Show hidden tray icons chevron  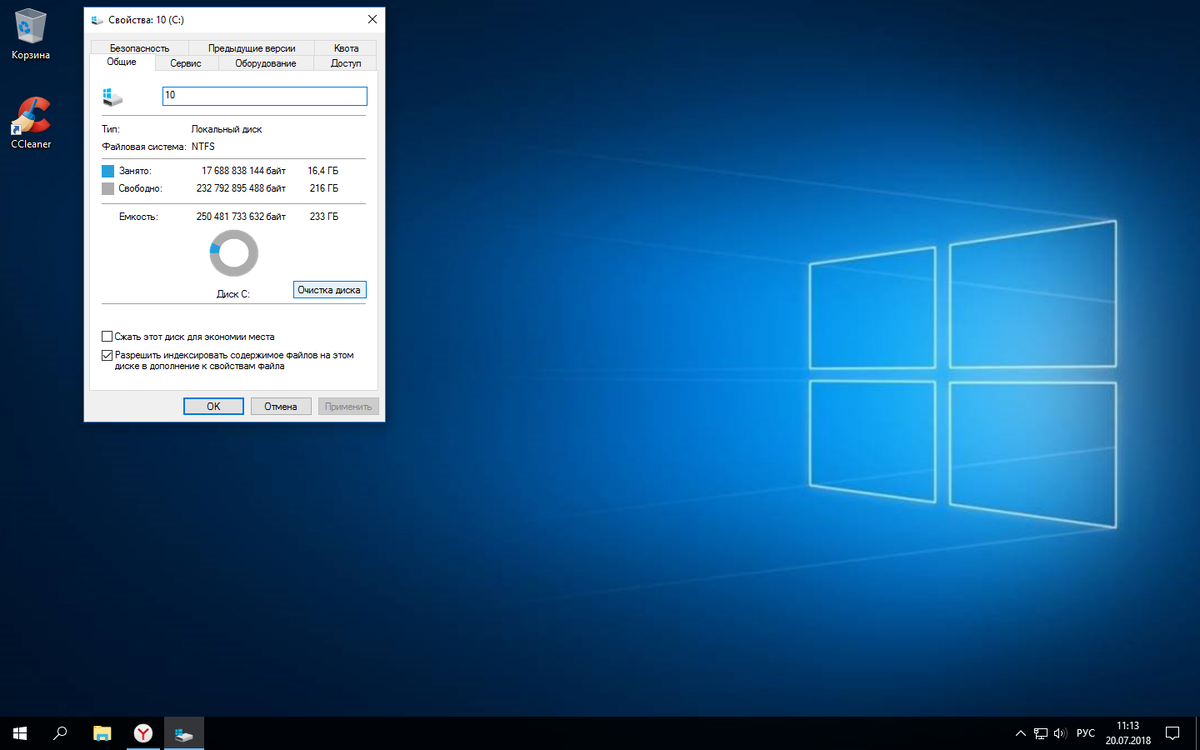1020,734
